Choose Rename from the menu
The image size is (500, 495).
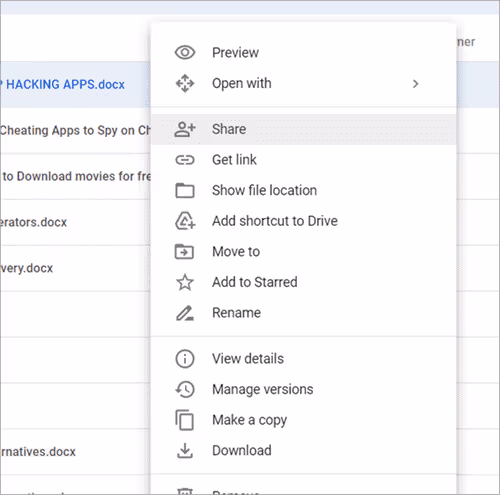[304, 313]
